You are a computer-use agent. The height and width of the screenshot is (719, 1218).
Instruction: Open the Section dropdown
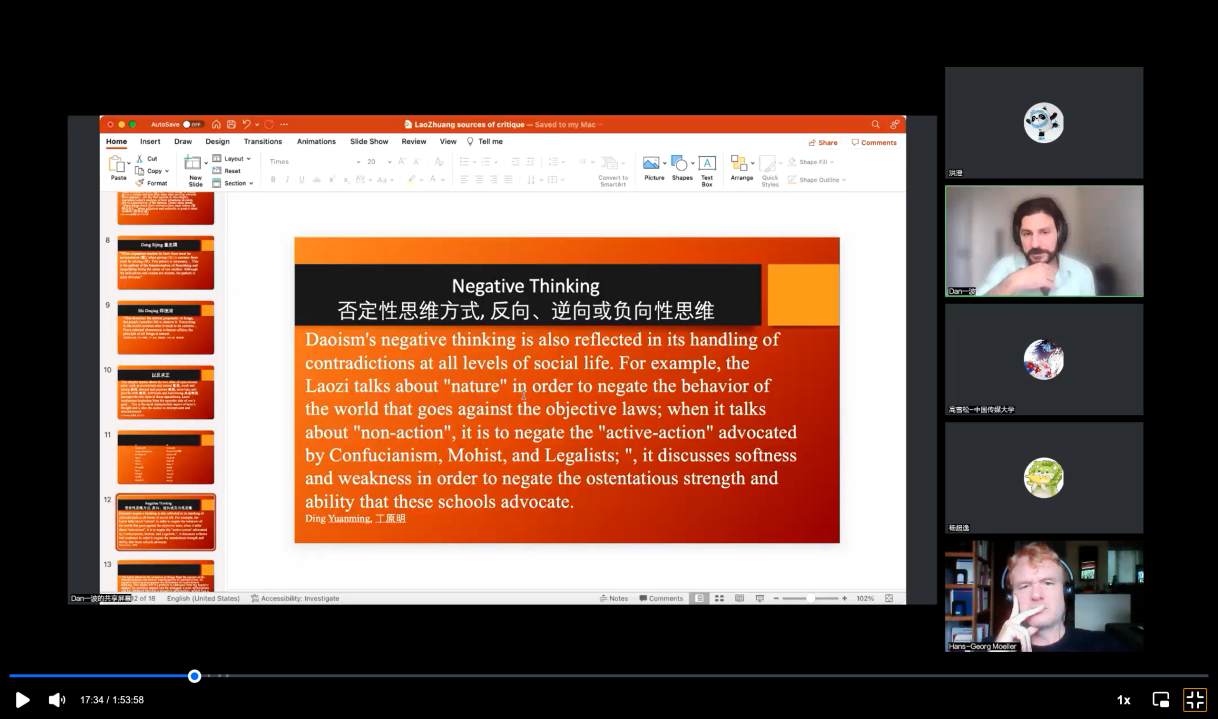tap(233, 183)
